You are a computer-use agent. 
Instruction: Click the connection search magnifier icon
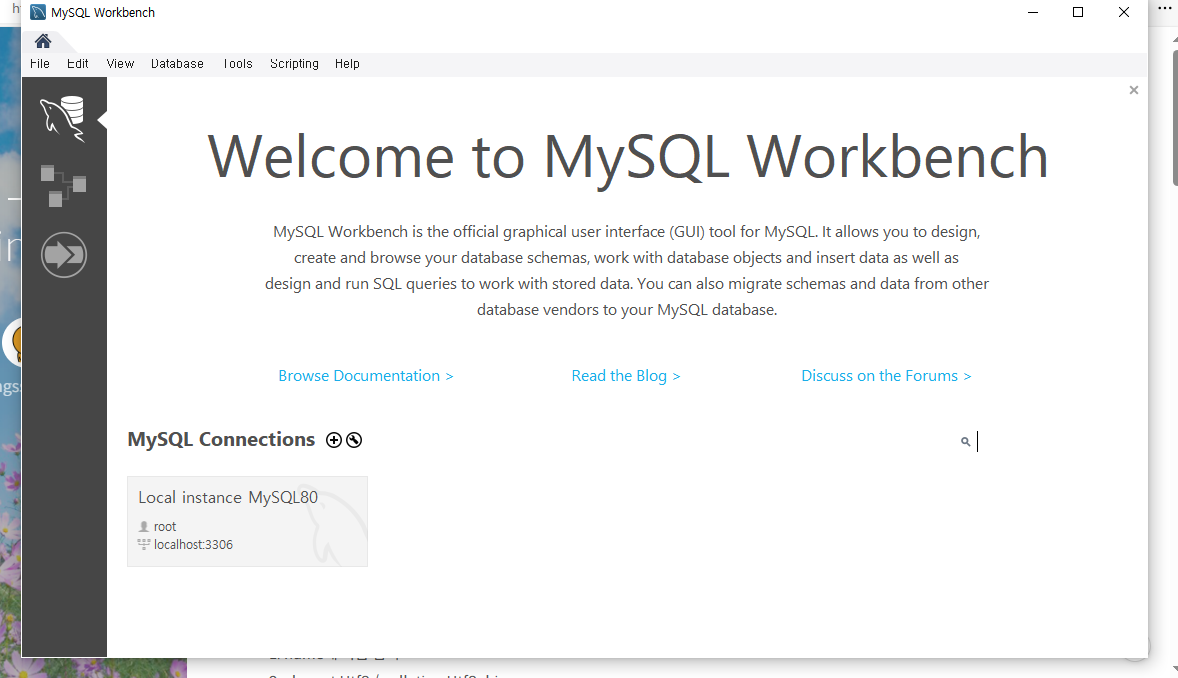pyautogui.click(x=965, y=442)
